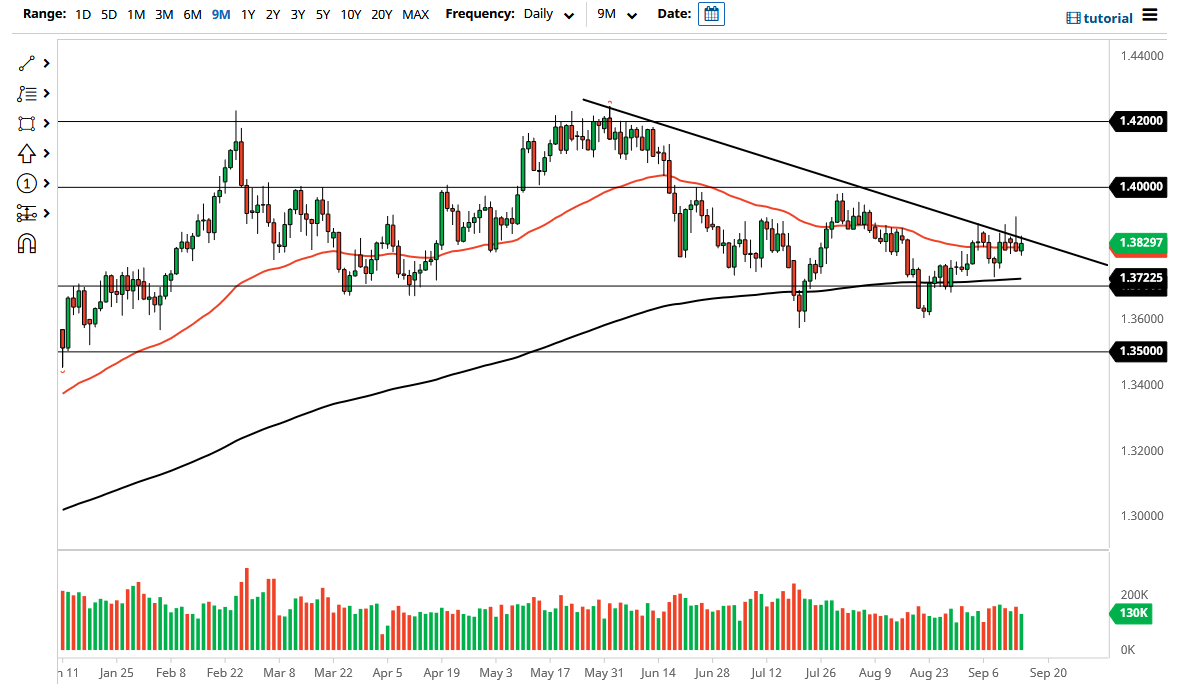Open the numbered marker tool
This screenshot has height=694, width=1181.
pyautogui.click(x=28, y=183)
